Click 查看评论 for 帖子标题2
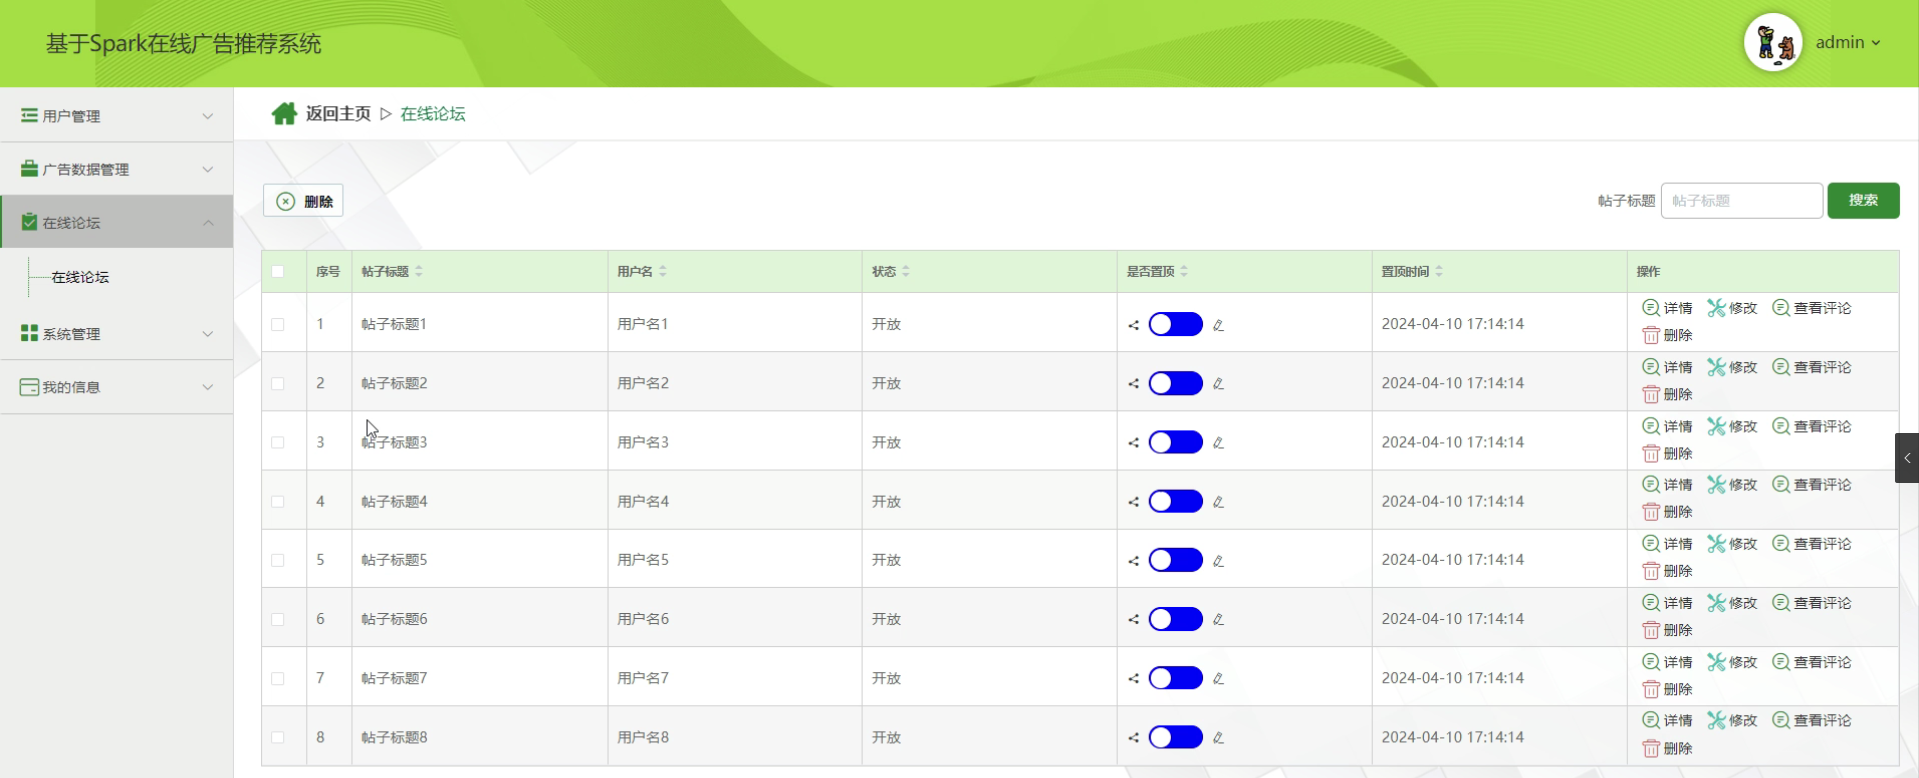 (x=1811, y=367)
